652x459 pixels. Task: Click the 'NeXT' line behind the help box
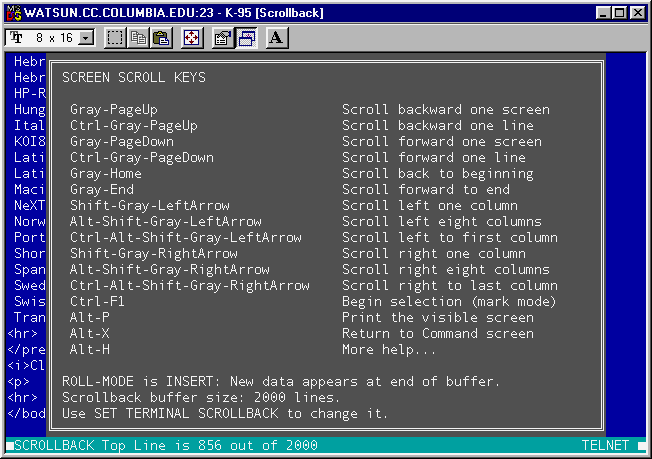tap(30, 206)
